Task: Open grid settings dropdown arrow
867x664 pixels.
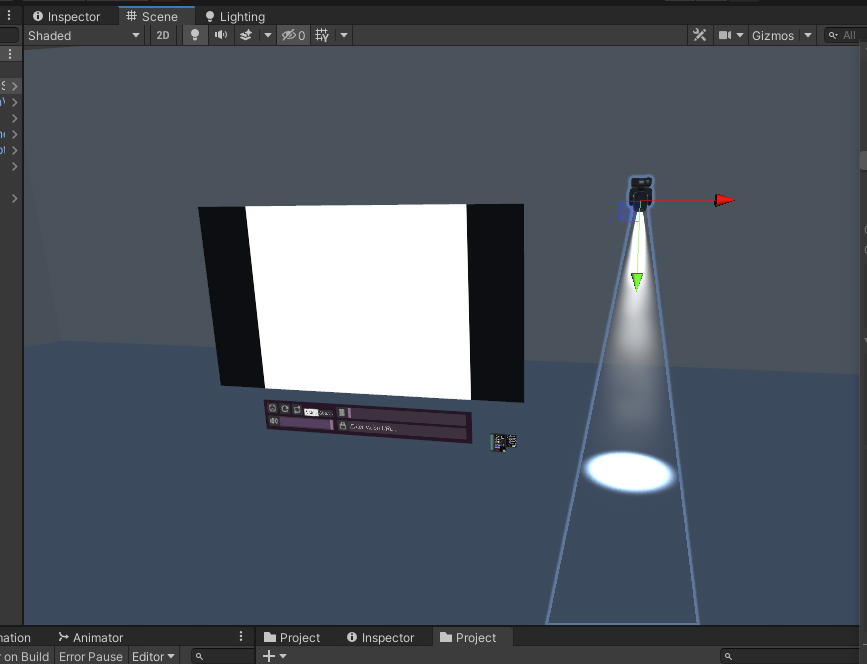Action: tap(344, 35)
